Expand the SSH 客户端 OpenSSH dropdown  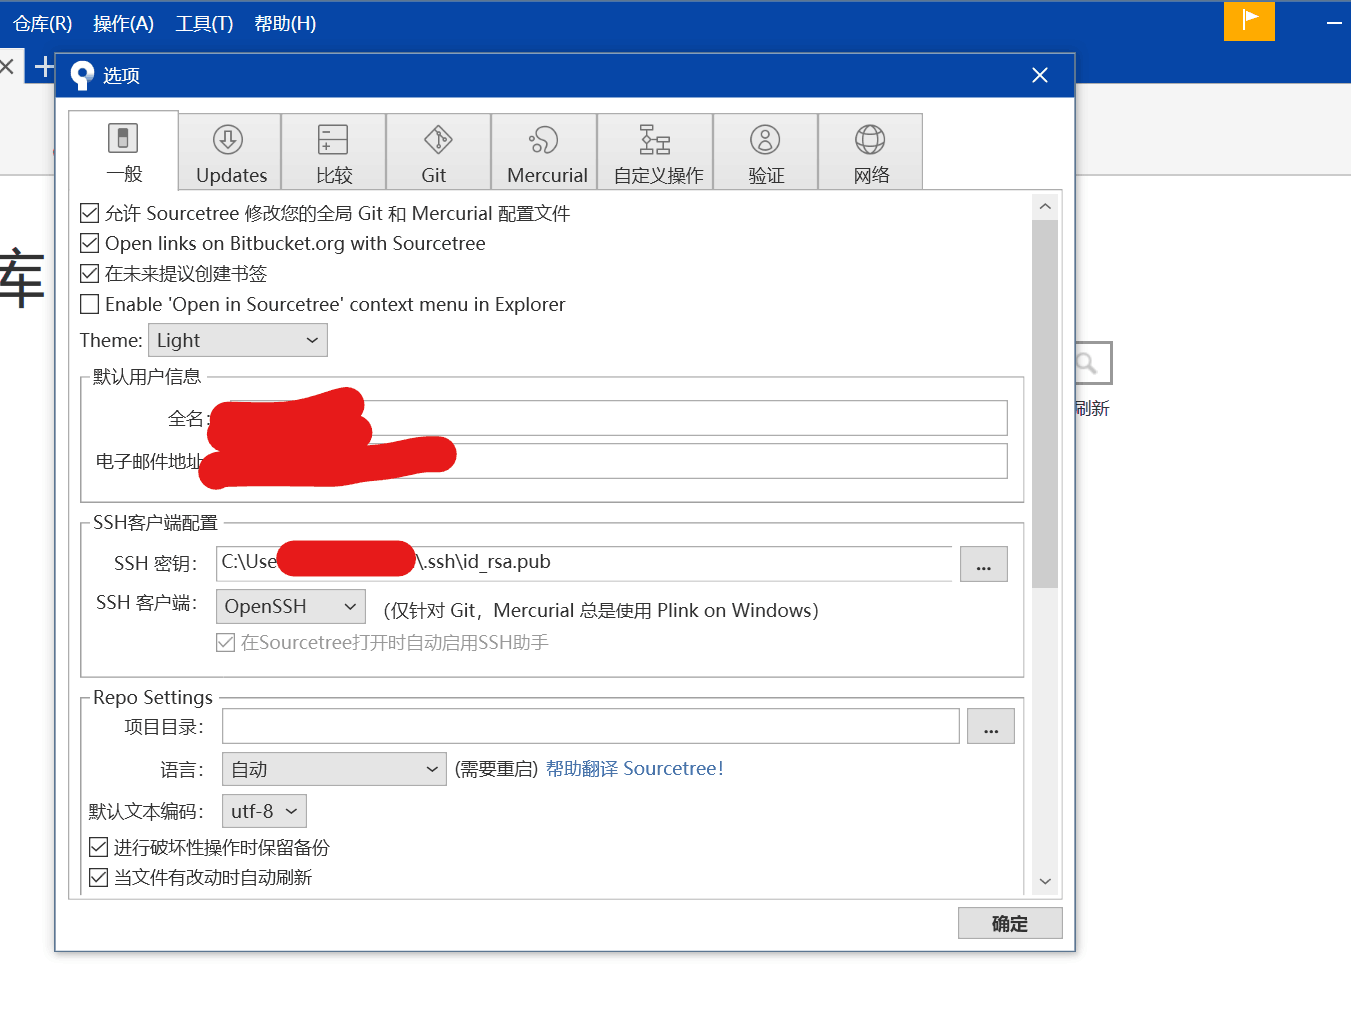pyautogui.click(x=290, y=606)
